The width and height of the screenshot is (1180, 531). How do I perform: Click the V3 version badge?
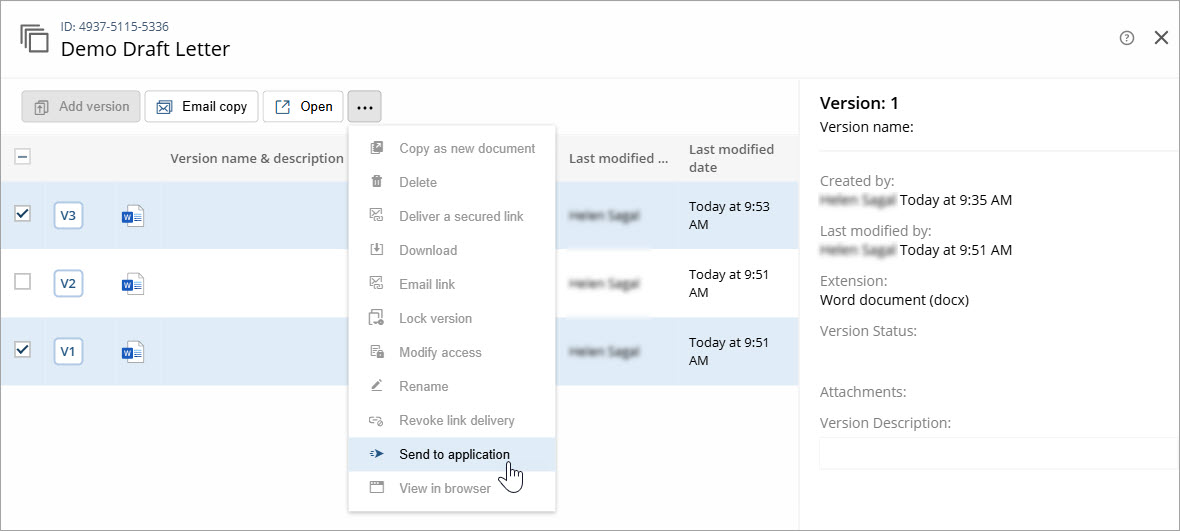(x=68, y=216)
